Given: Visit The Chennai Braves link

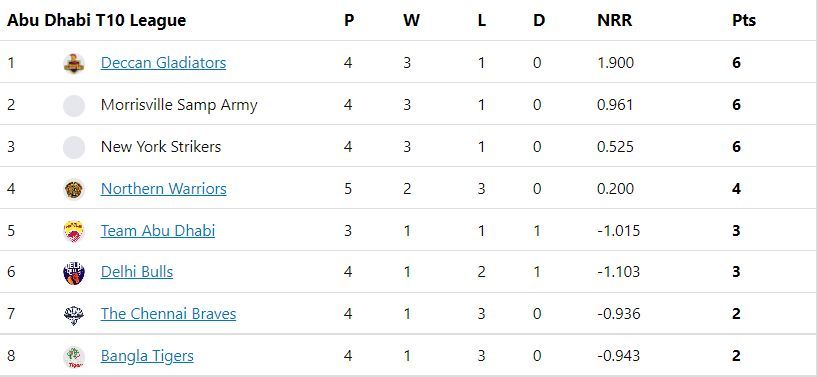Looking at the screenshot, I should click(168, 313).
